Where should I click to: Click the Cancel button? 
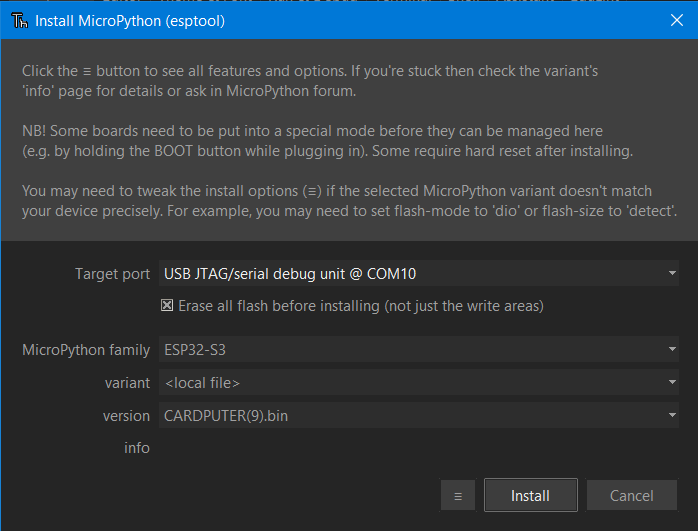pos(632,495)
